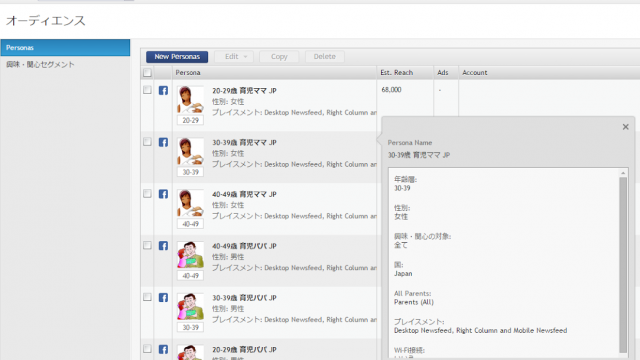640x360 pixels.
Task: Click Facebook icon for 20-29歳 育児パパ JP
Action: tap(163, 350)
